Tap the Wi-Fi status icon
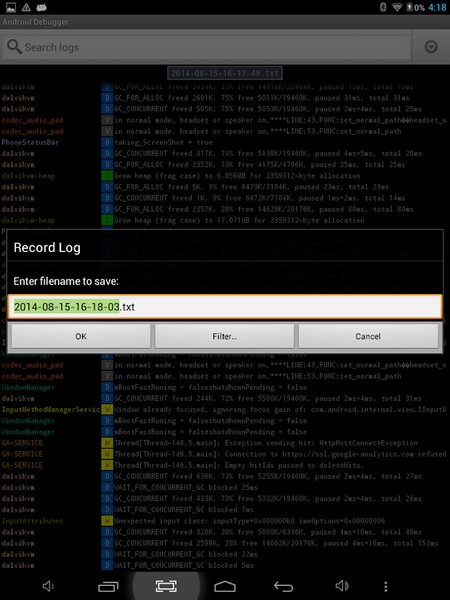Viewport: 450px width, 600px height. [x=397, y=7]
